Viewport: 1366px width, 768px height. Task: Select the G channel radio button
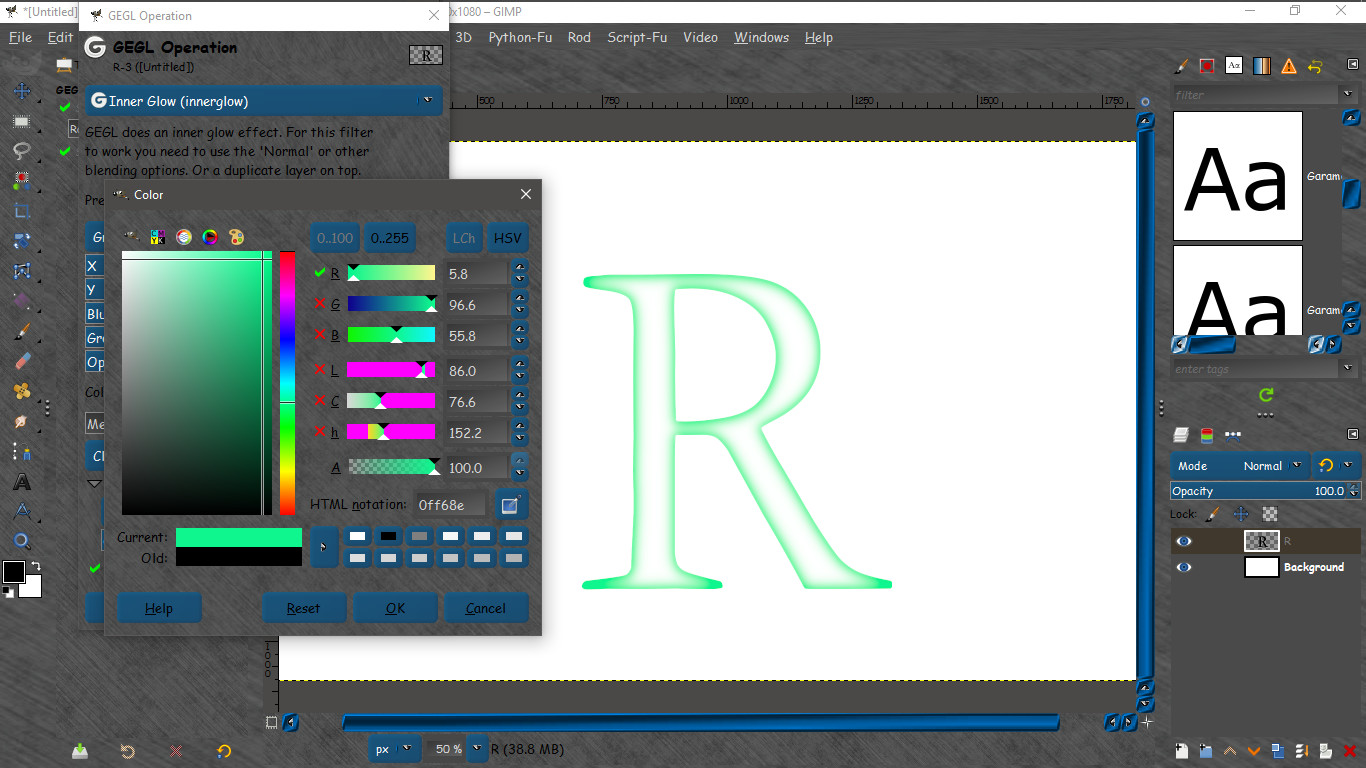(x=320, y=304)
